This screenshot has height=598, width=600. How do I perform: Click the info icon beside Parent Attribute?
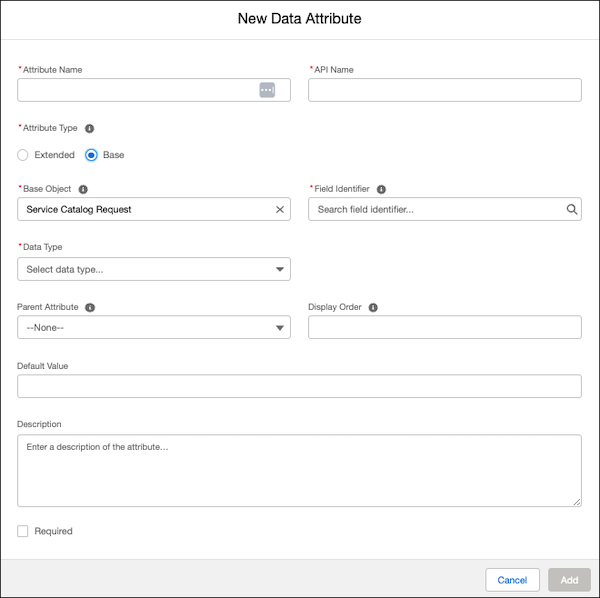coord(90,307)
